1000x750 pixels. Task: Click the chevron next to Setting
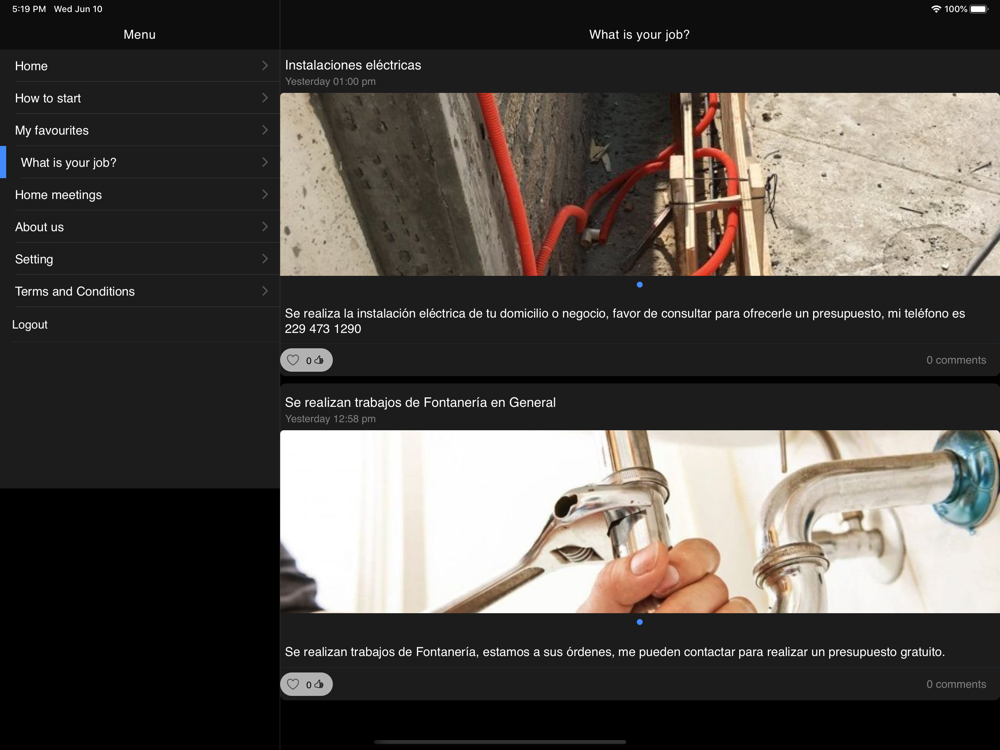point(265,259)
